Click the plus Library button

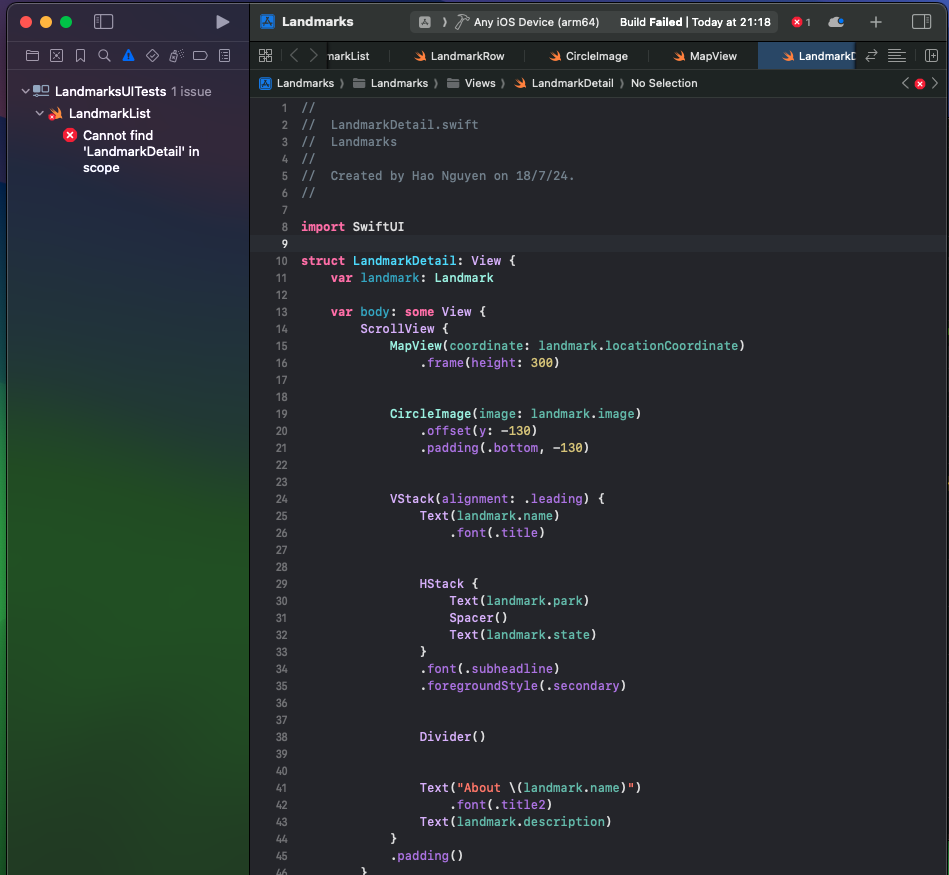click(876, 22)
